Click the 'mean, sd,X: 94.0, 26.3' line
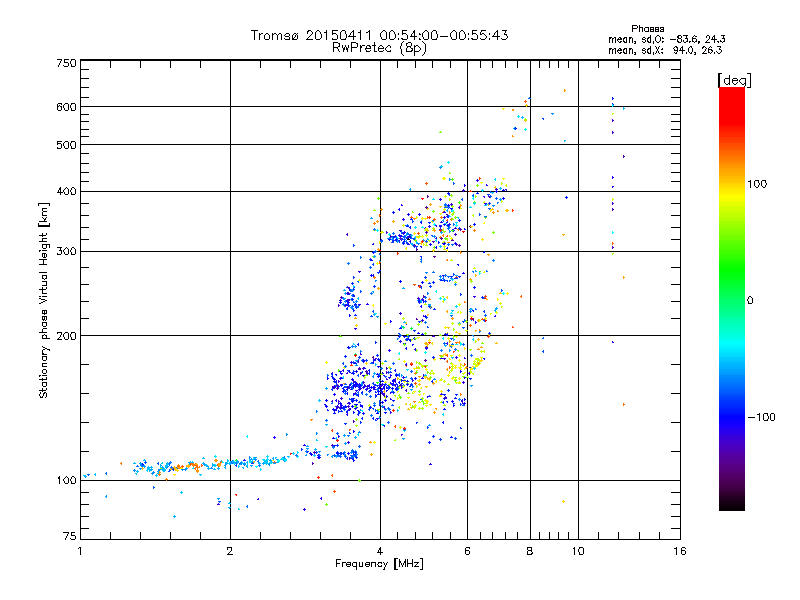Screen dimensions: 800x600 coord(665,50)
